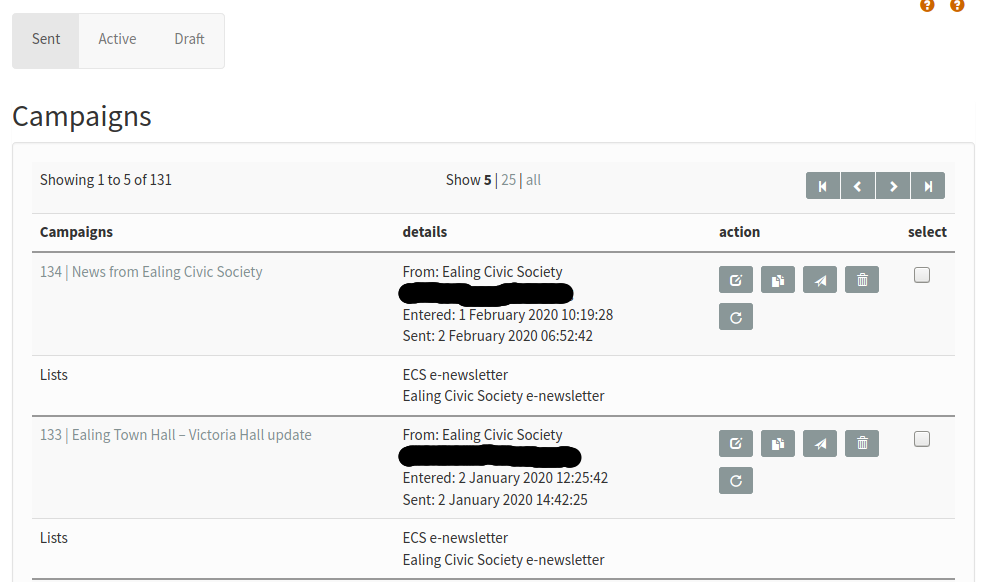Click the send icon for campaign 133
986x582 pixels.
820,443
